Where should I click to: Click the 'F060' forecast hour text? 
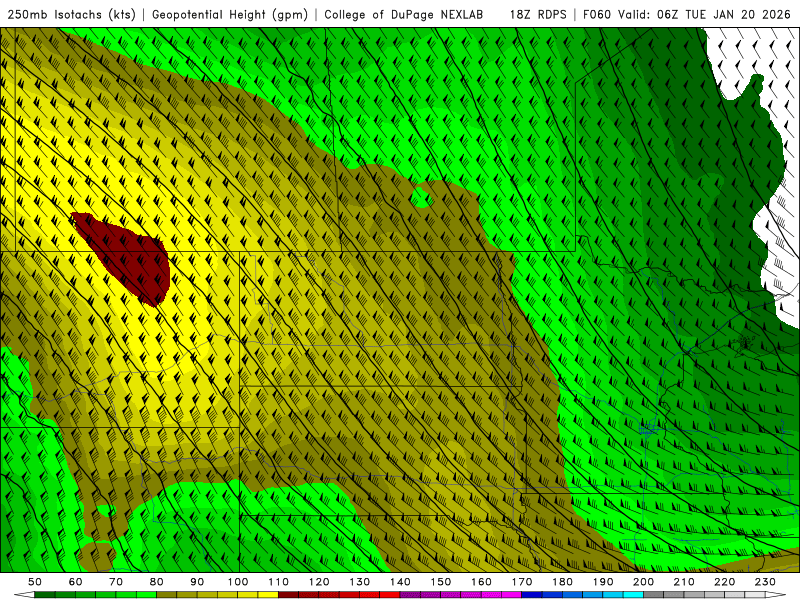coord(597,14)
